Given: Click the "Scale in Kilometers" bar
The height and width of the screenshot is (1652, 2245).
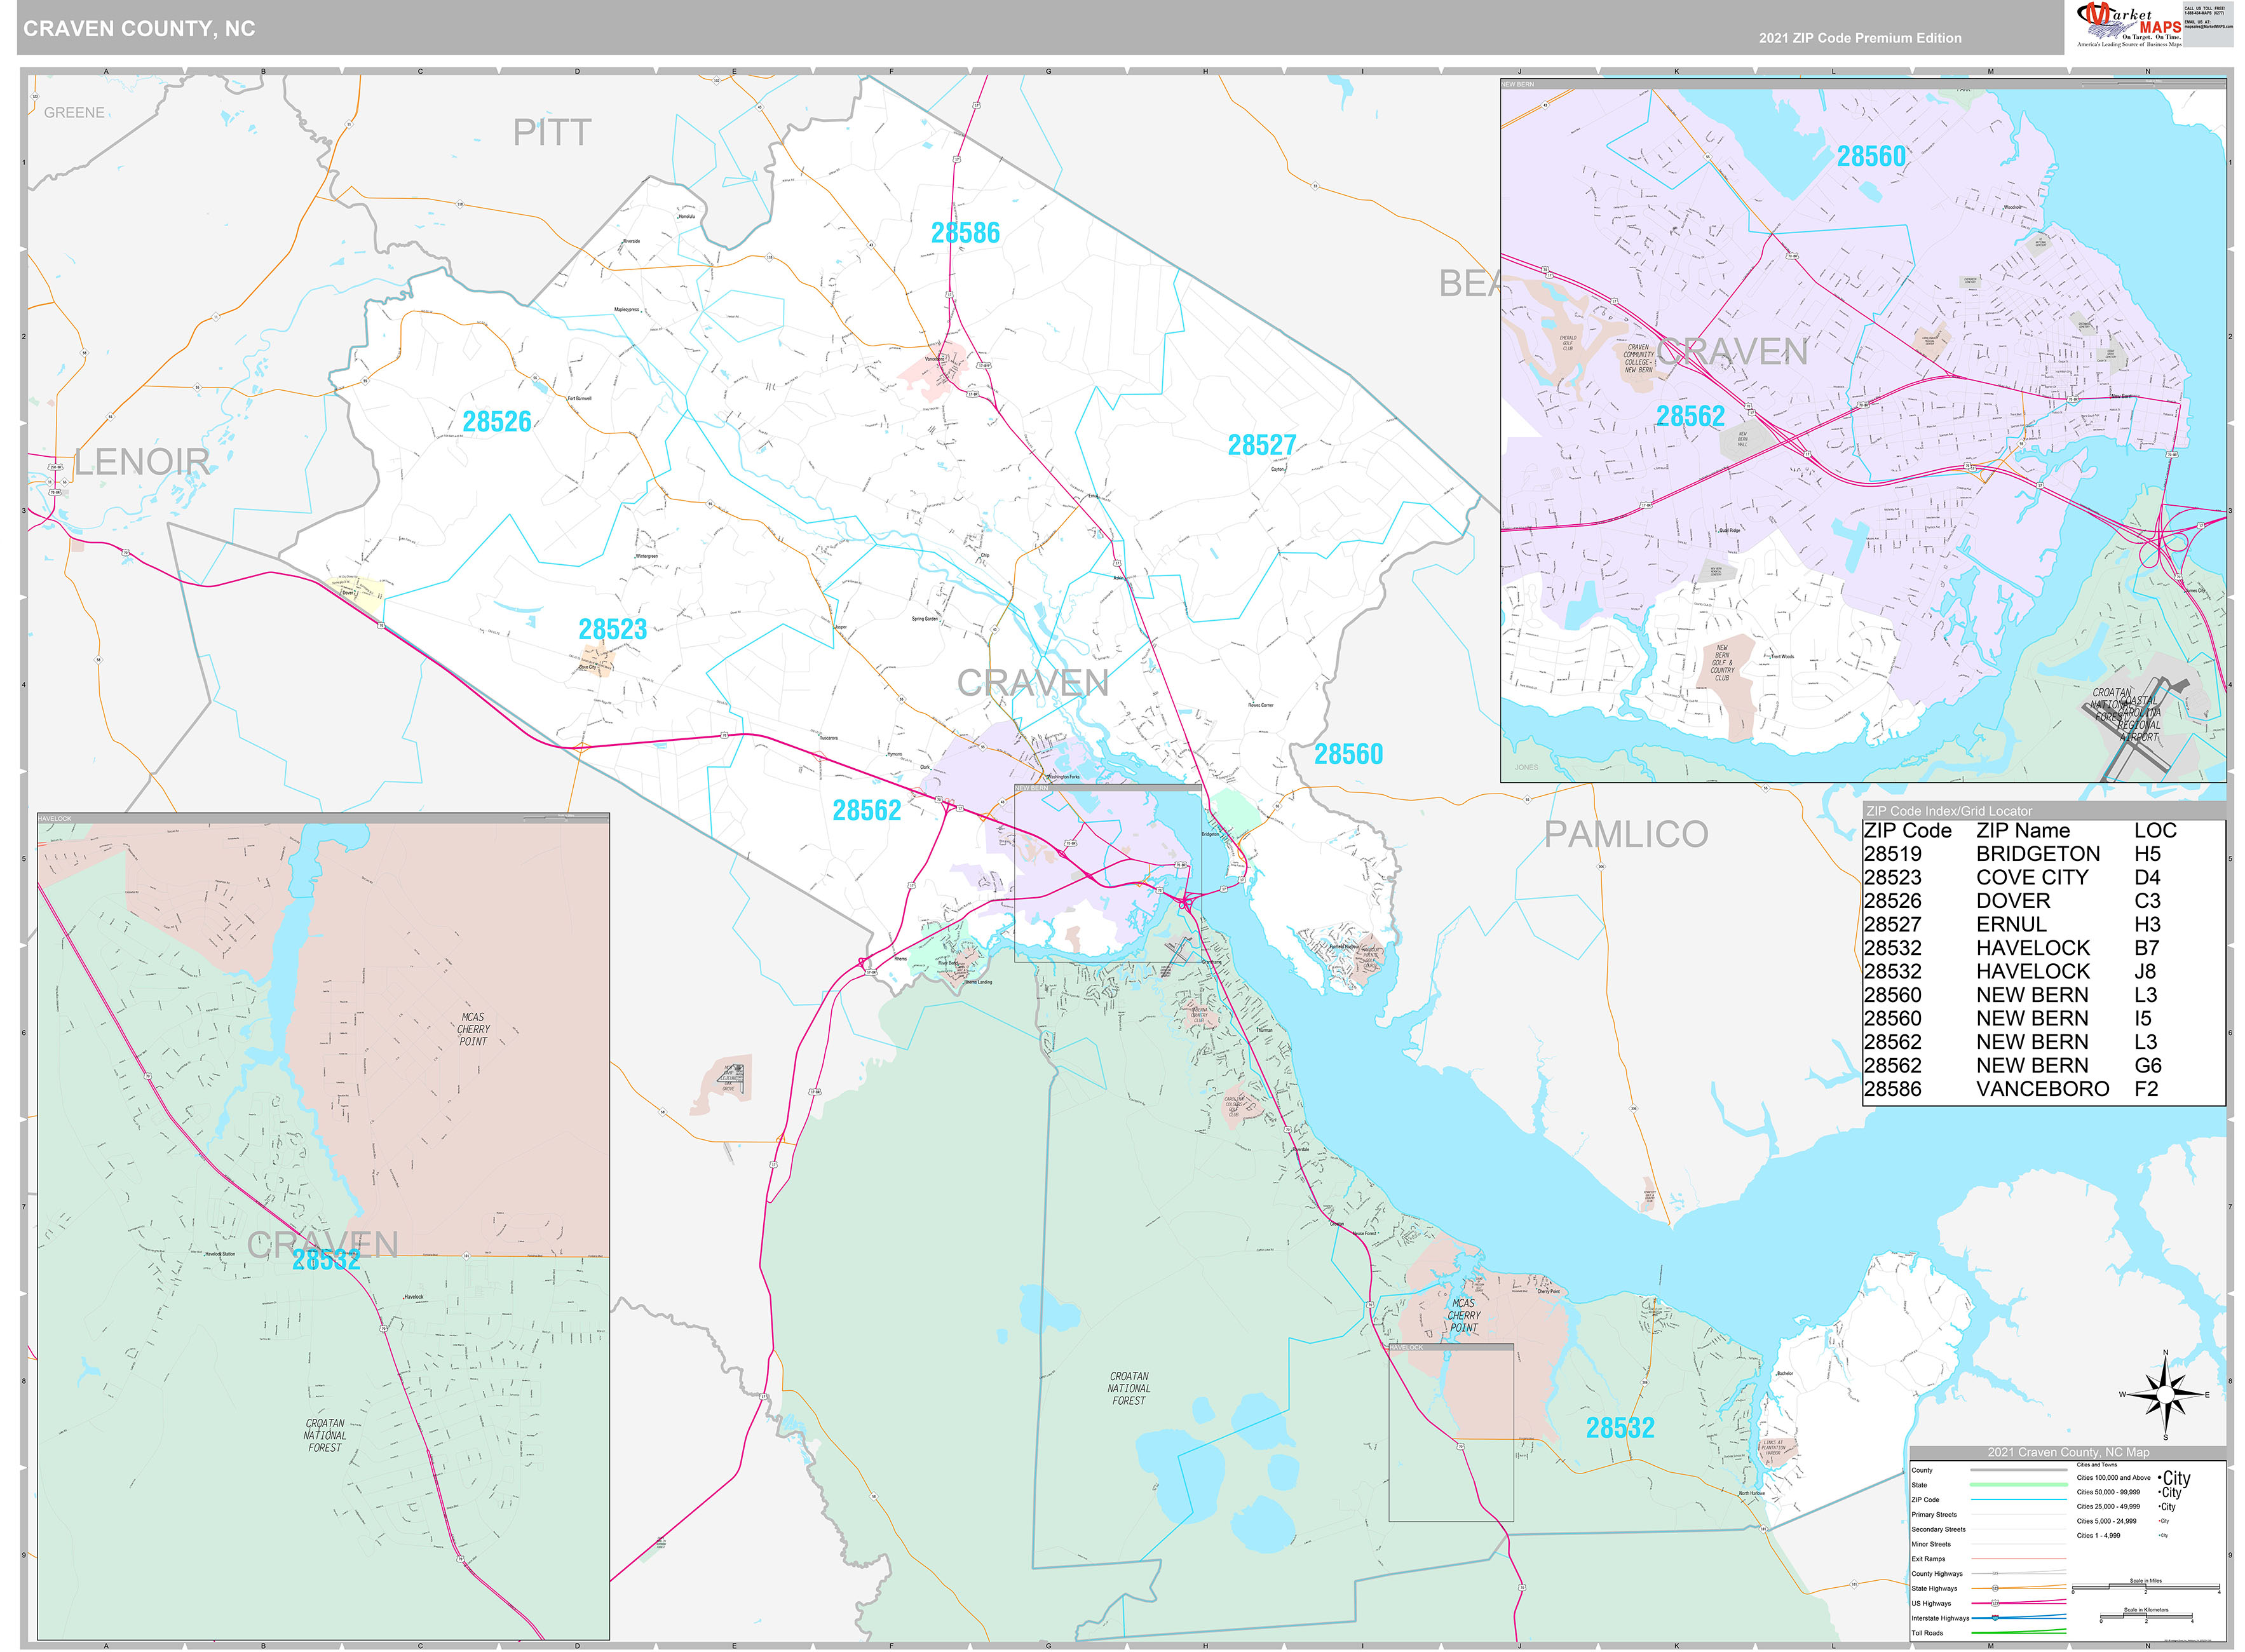Looking at the screenshot, I should 2146,1617.
